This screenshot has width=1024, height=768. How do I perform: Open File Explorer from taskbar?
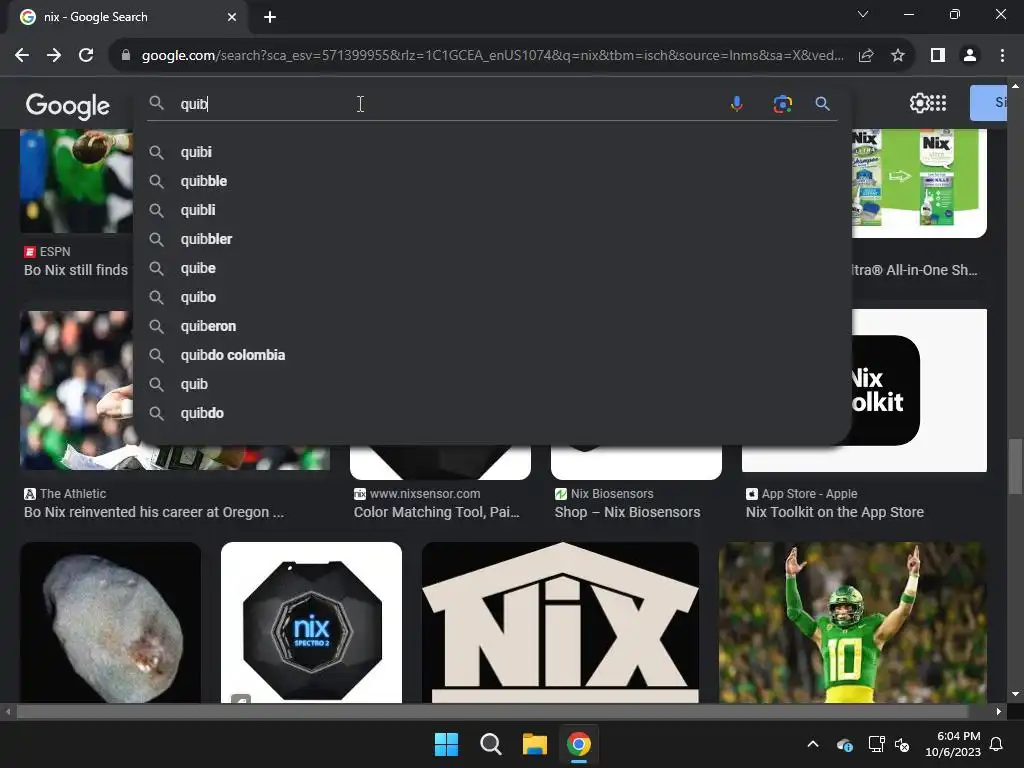click(534, 744)
